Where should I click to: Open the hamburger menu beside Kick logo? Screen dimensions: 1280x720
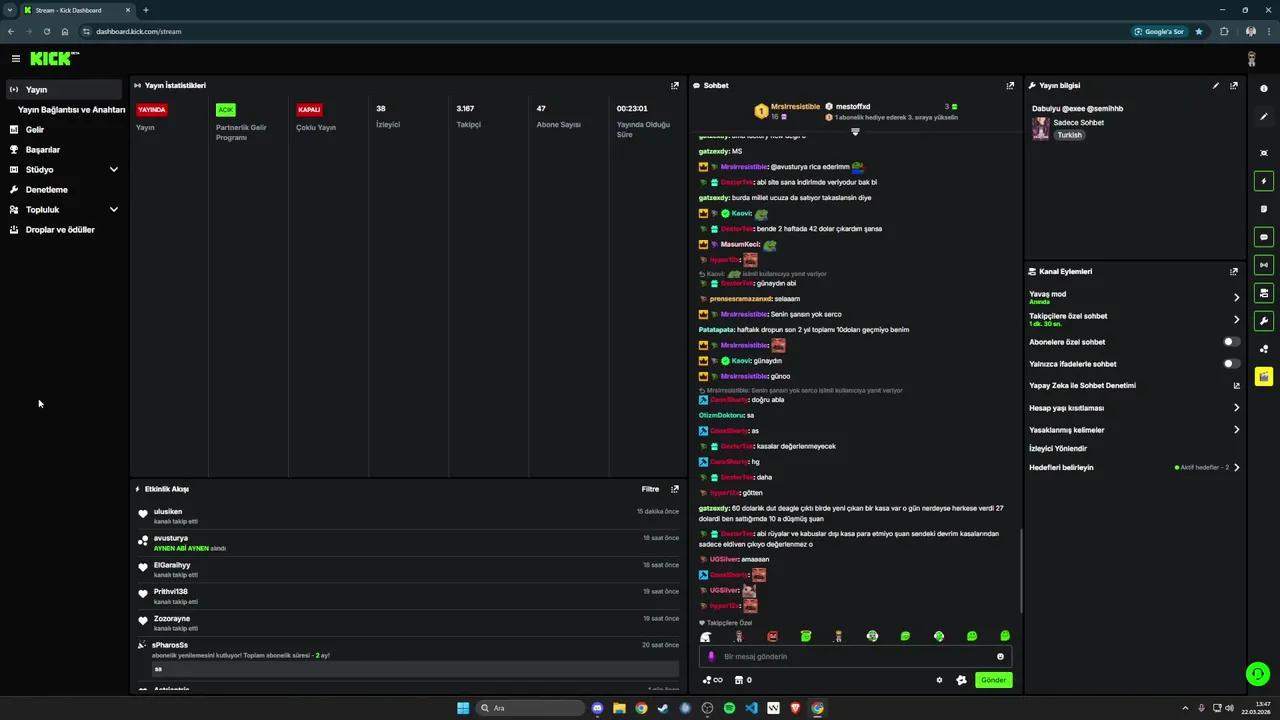(15, 59)
